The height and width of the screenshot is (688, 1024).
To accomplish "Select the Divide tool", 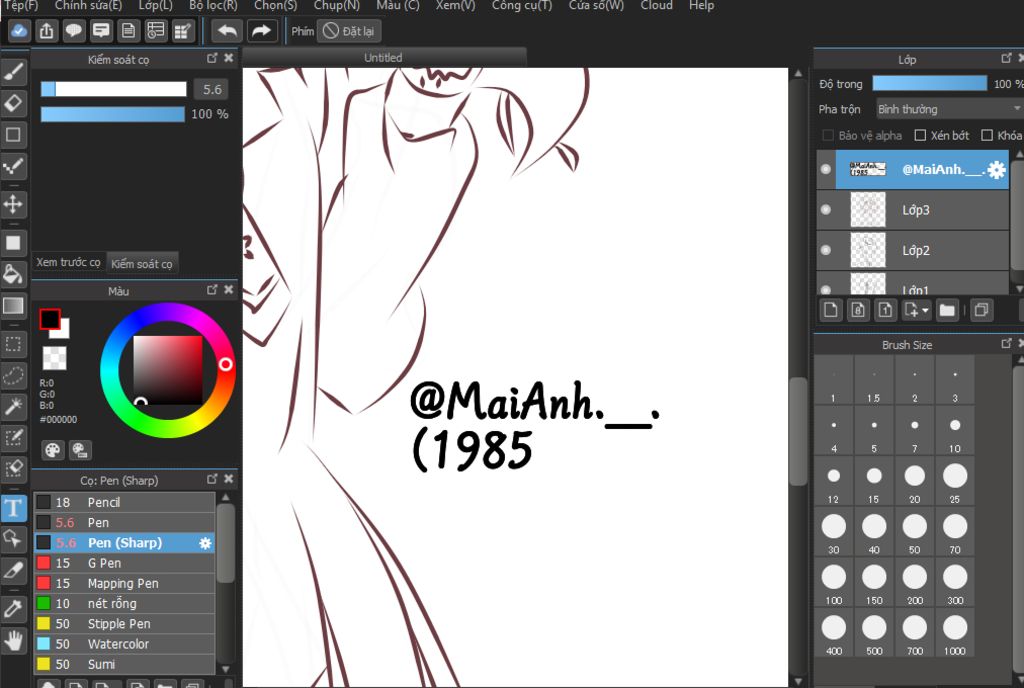I will [x=14, y=570].
